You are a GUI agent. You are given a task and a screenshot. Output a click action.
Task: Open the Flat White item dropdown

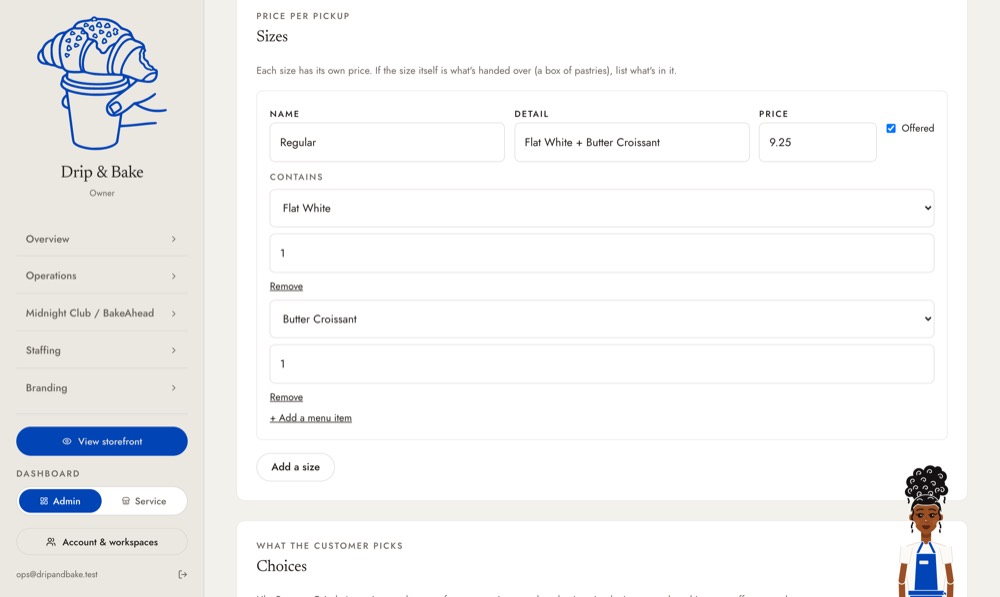tap(601, 208)
